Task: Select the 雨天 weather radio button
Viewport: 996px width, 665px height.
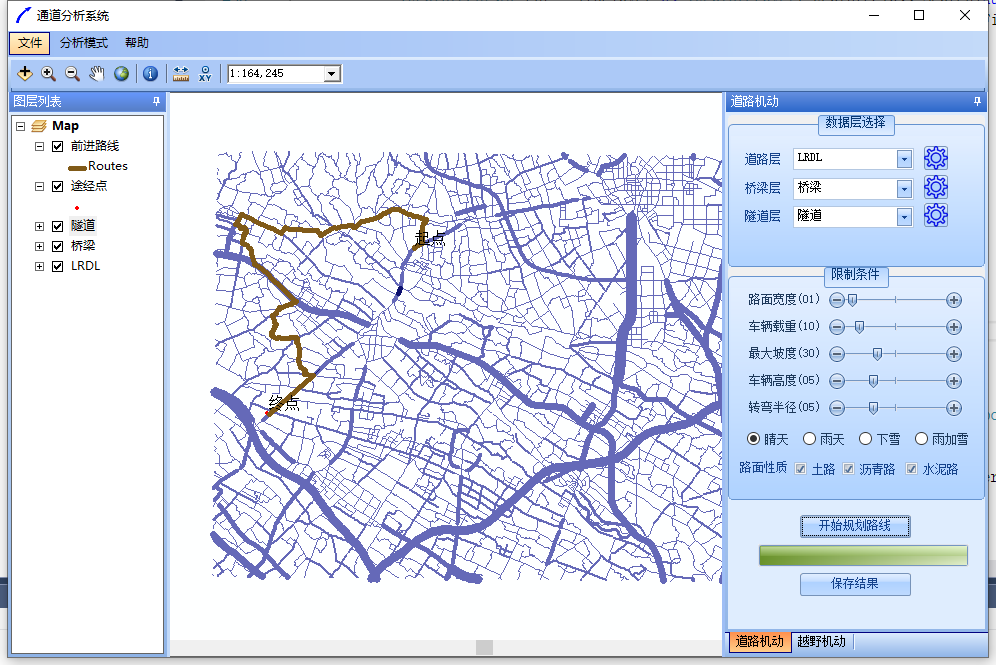Action: click(810, 439)
